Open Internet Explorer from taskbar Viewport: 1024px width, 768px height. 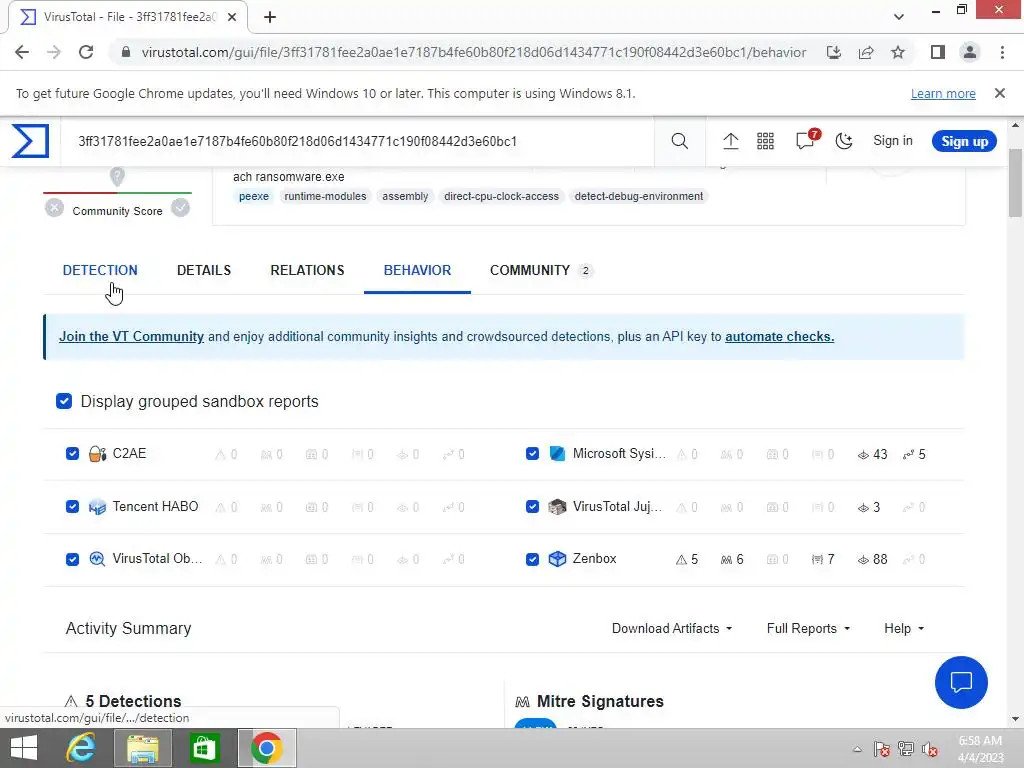[x=81, y=748]
